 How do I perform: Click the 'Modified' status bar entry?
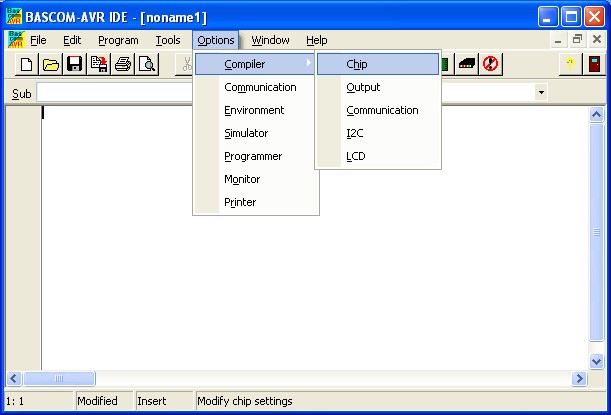tap(97, 401)
